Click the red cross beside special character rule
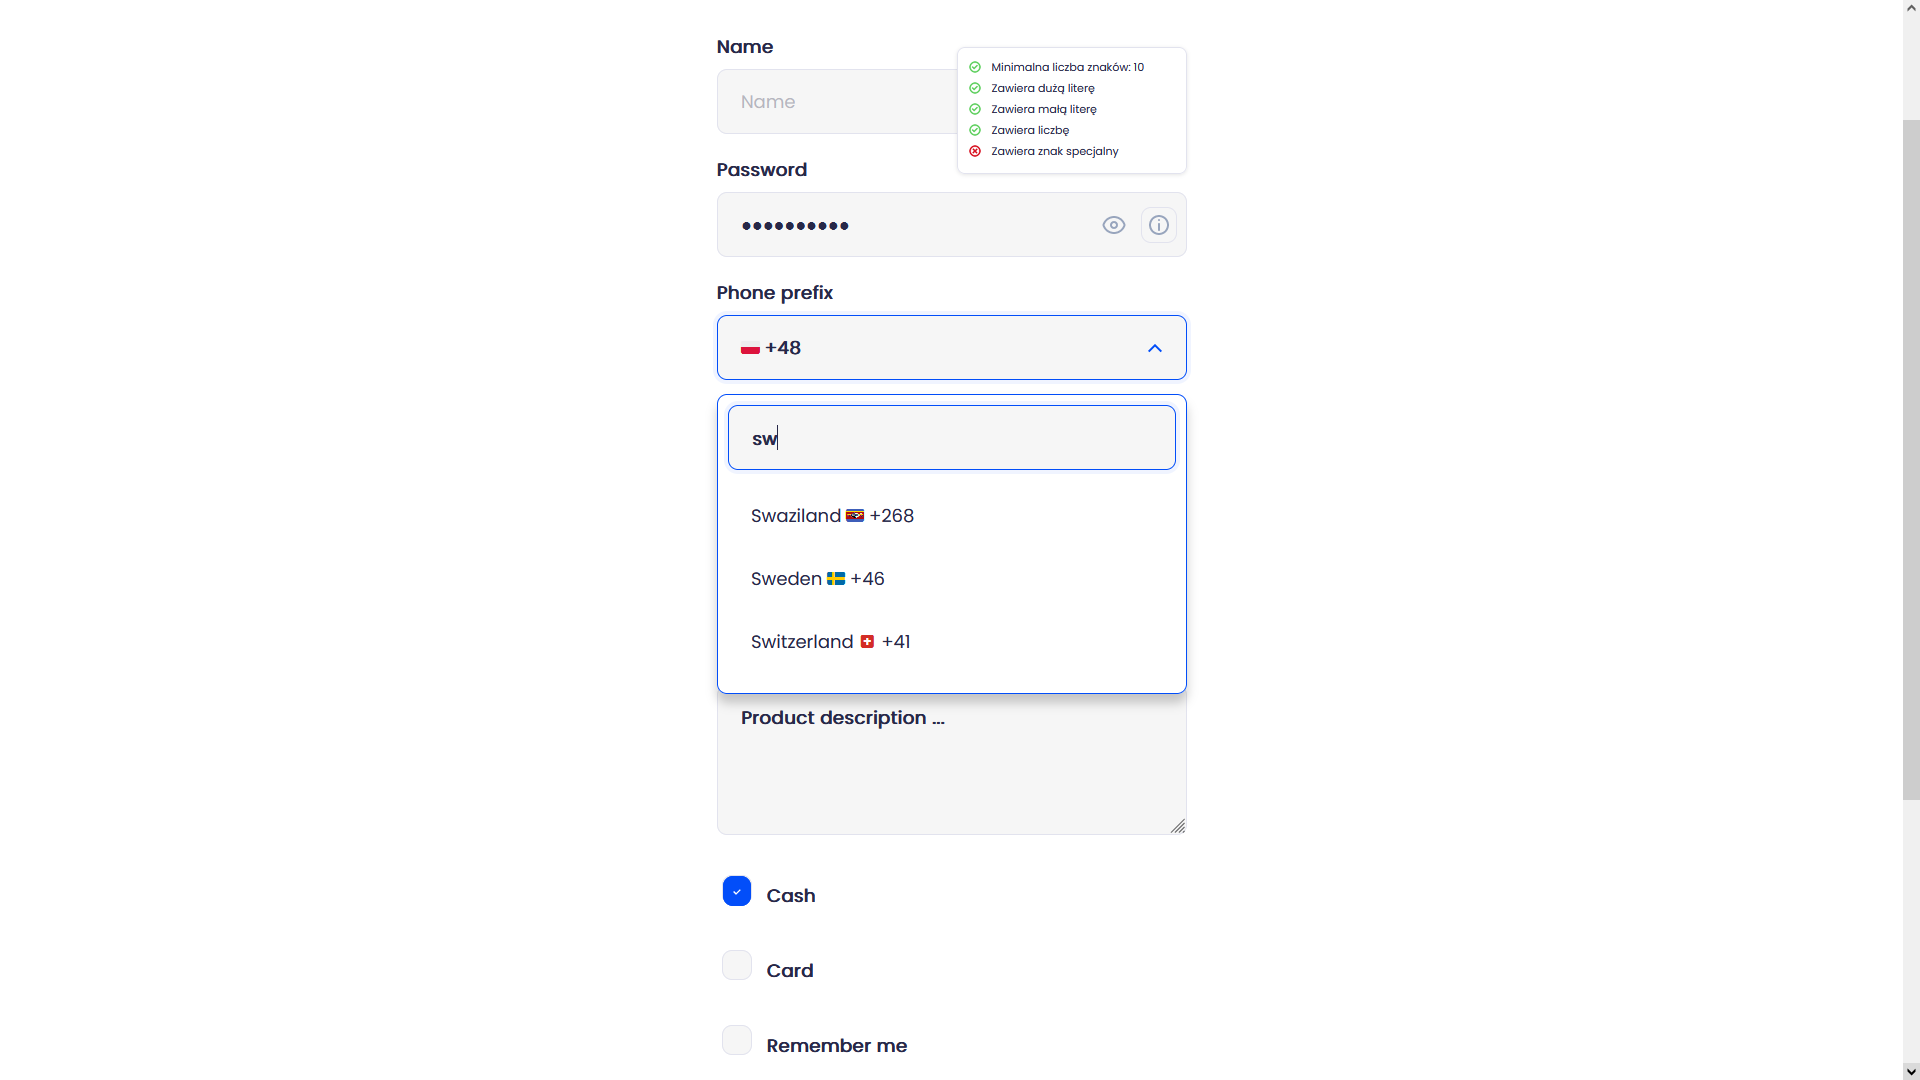1920x1080 pixels. point(975,152)
